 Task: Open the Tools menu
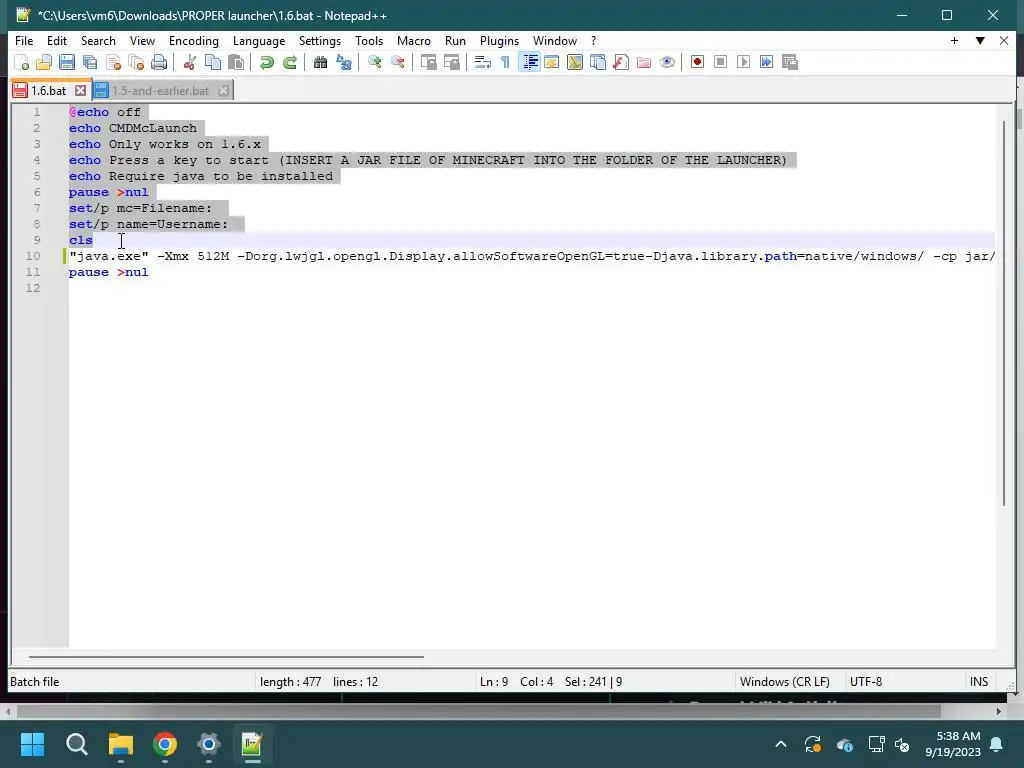[x=369, y=40]
